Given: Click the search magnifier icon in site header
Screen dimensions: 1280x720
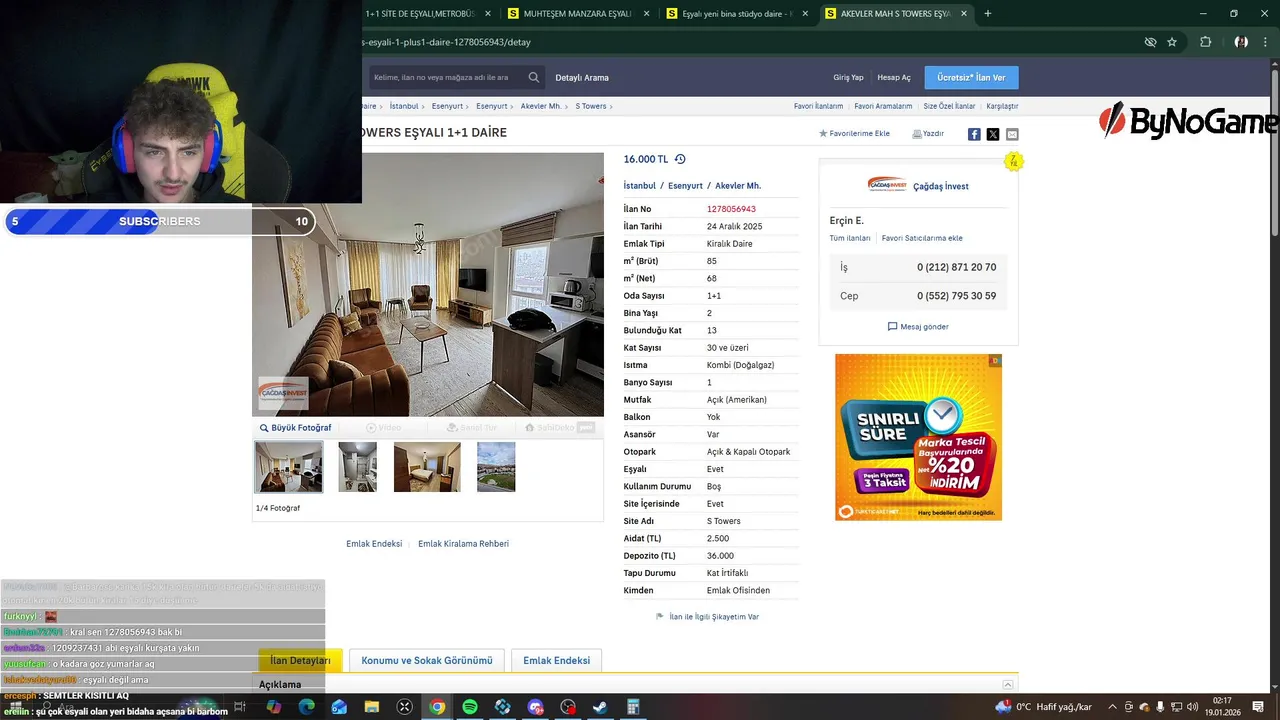Looking at the screenshot, I should coord(534,77).
